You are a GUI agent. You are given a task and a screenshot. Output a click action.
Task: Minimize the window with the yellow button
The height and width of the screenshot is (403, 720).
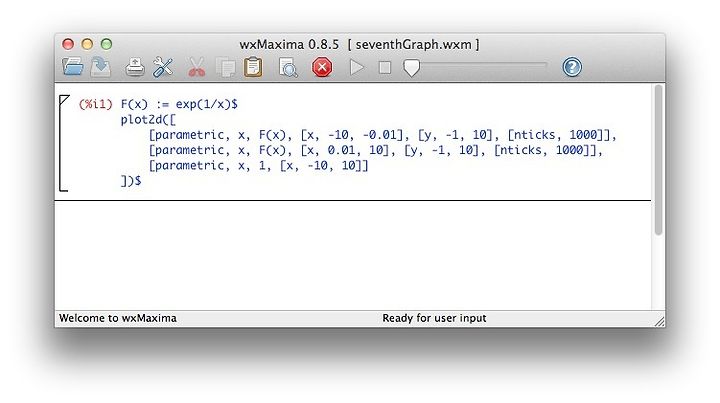[87, 44]
